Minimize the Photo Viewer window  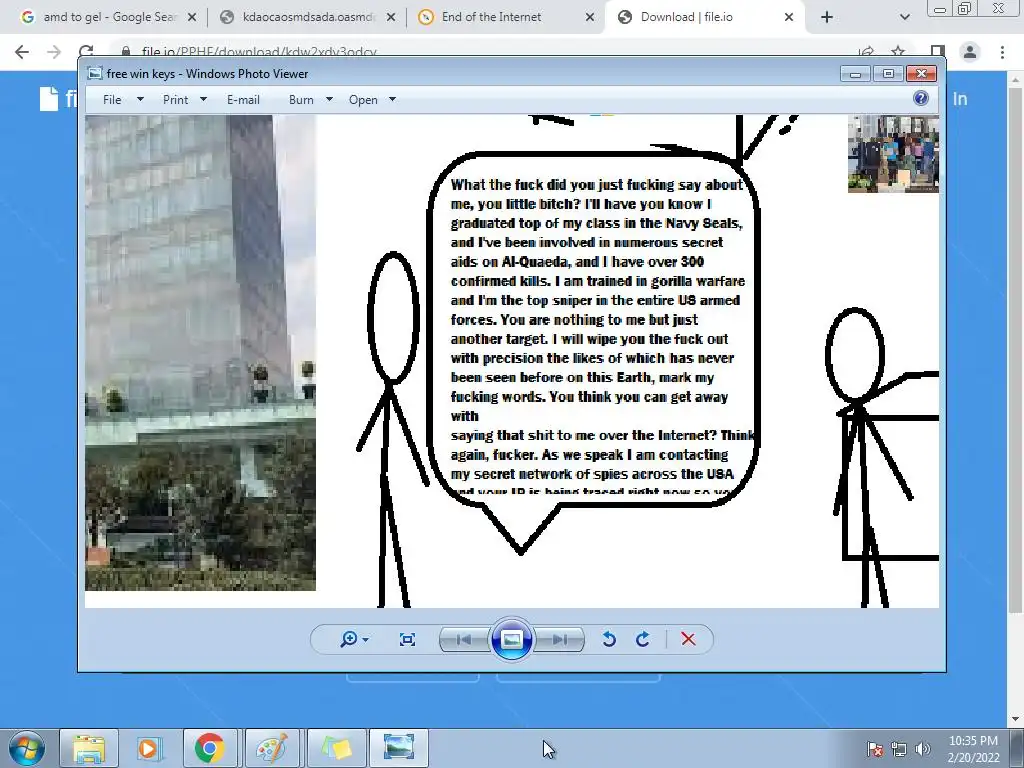pos(856,74)
